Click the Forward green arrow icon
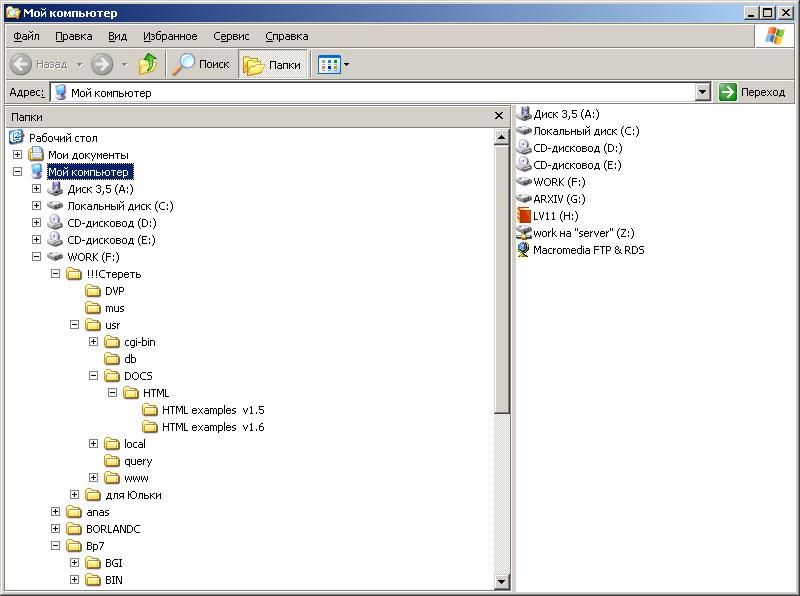The height and width of the screenshot is (596, 800). click(x=102, y=64)
